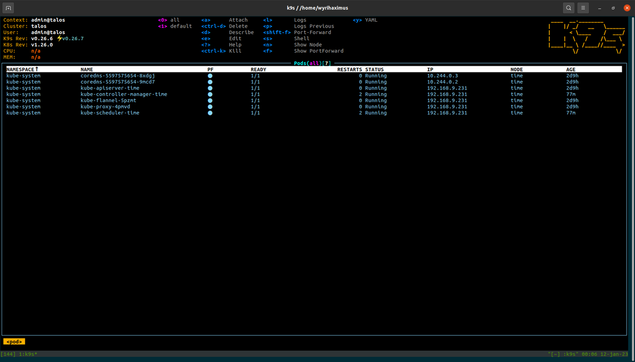The height and width of the screenshot is (362, 635).
Task: Click IP address 10.244.0.3
Action: click(443, 76)
